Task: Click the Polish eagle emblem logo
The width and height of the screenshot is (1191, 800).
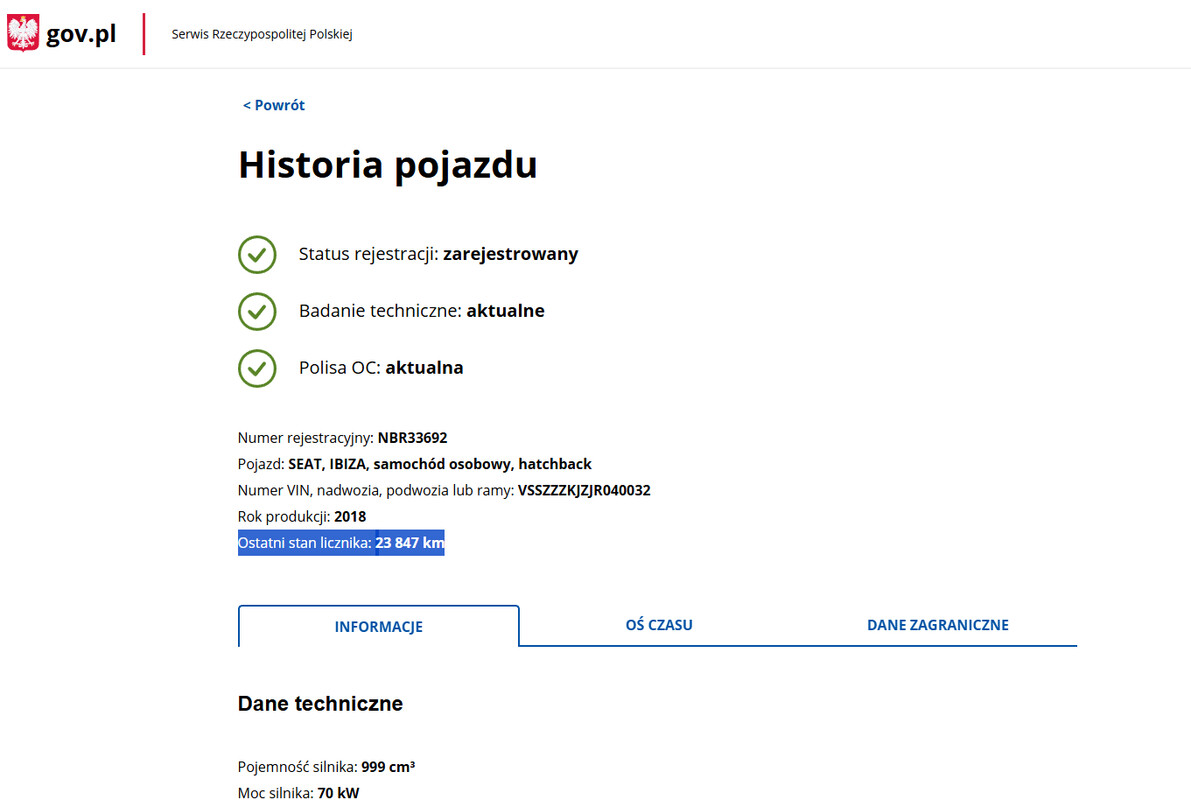Action: click(x=23, y=34)
